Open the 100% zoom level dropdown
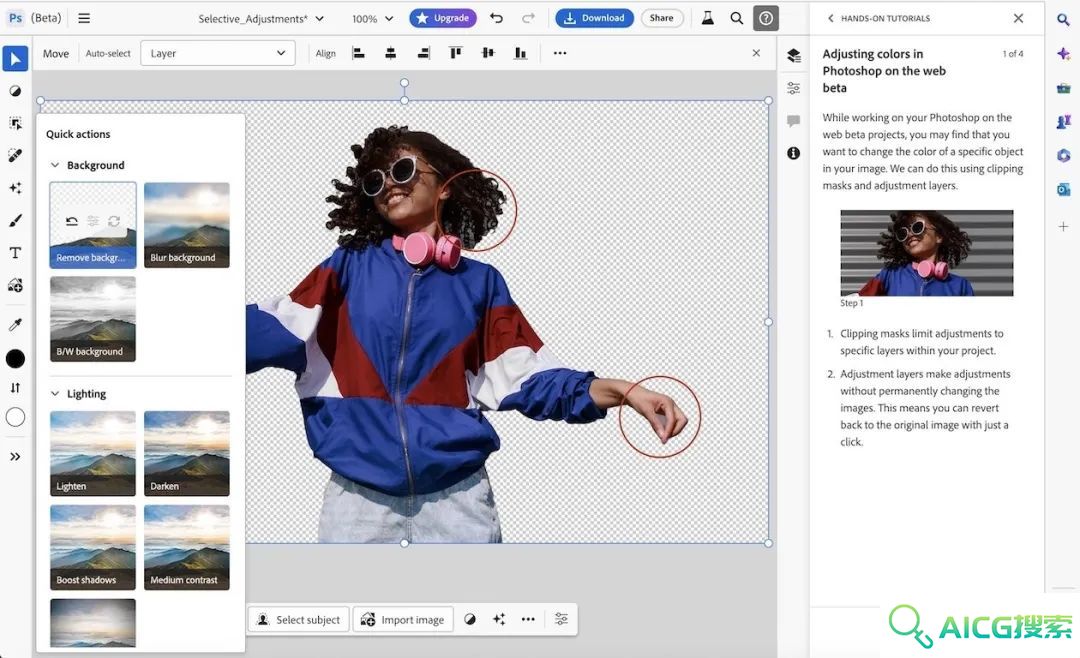The width and height of the screenshot is (1080, 658). (x=373, y=19)
